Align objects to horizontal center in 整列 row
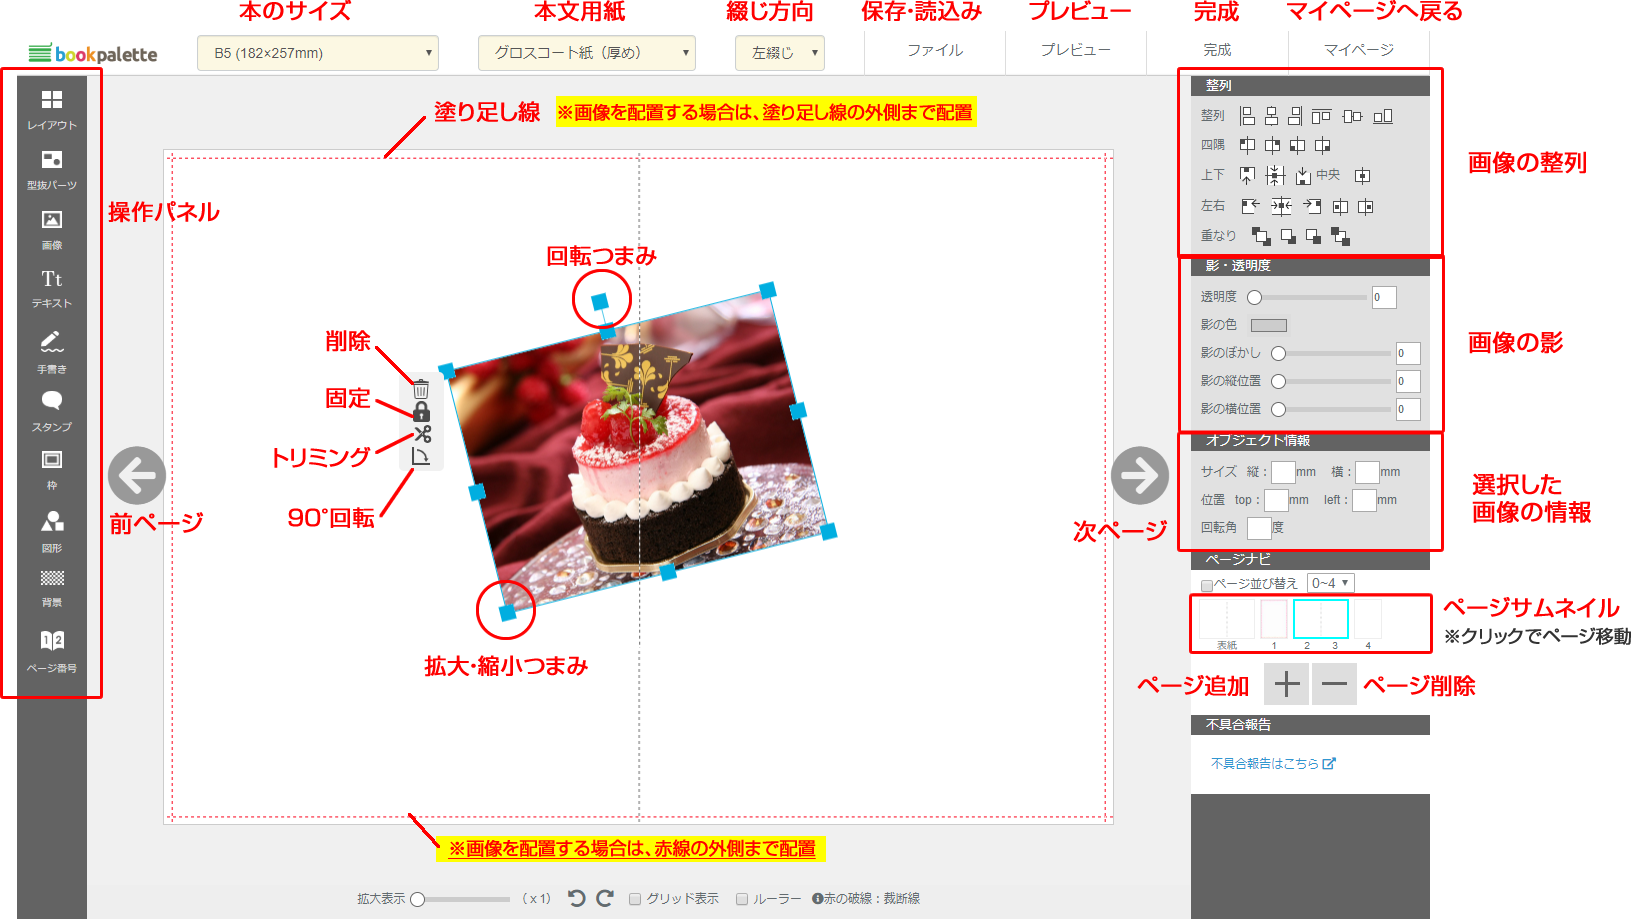The width and height of the screenshot is (1631, 919). (1271, 116)
